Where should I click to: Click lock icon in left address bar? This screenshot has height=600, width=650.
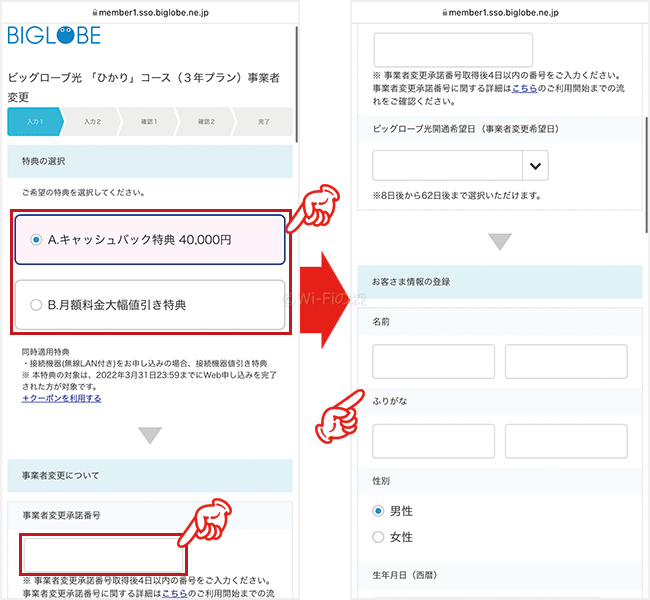pyautogui.click(x=95, y=13)
